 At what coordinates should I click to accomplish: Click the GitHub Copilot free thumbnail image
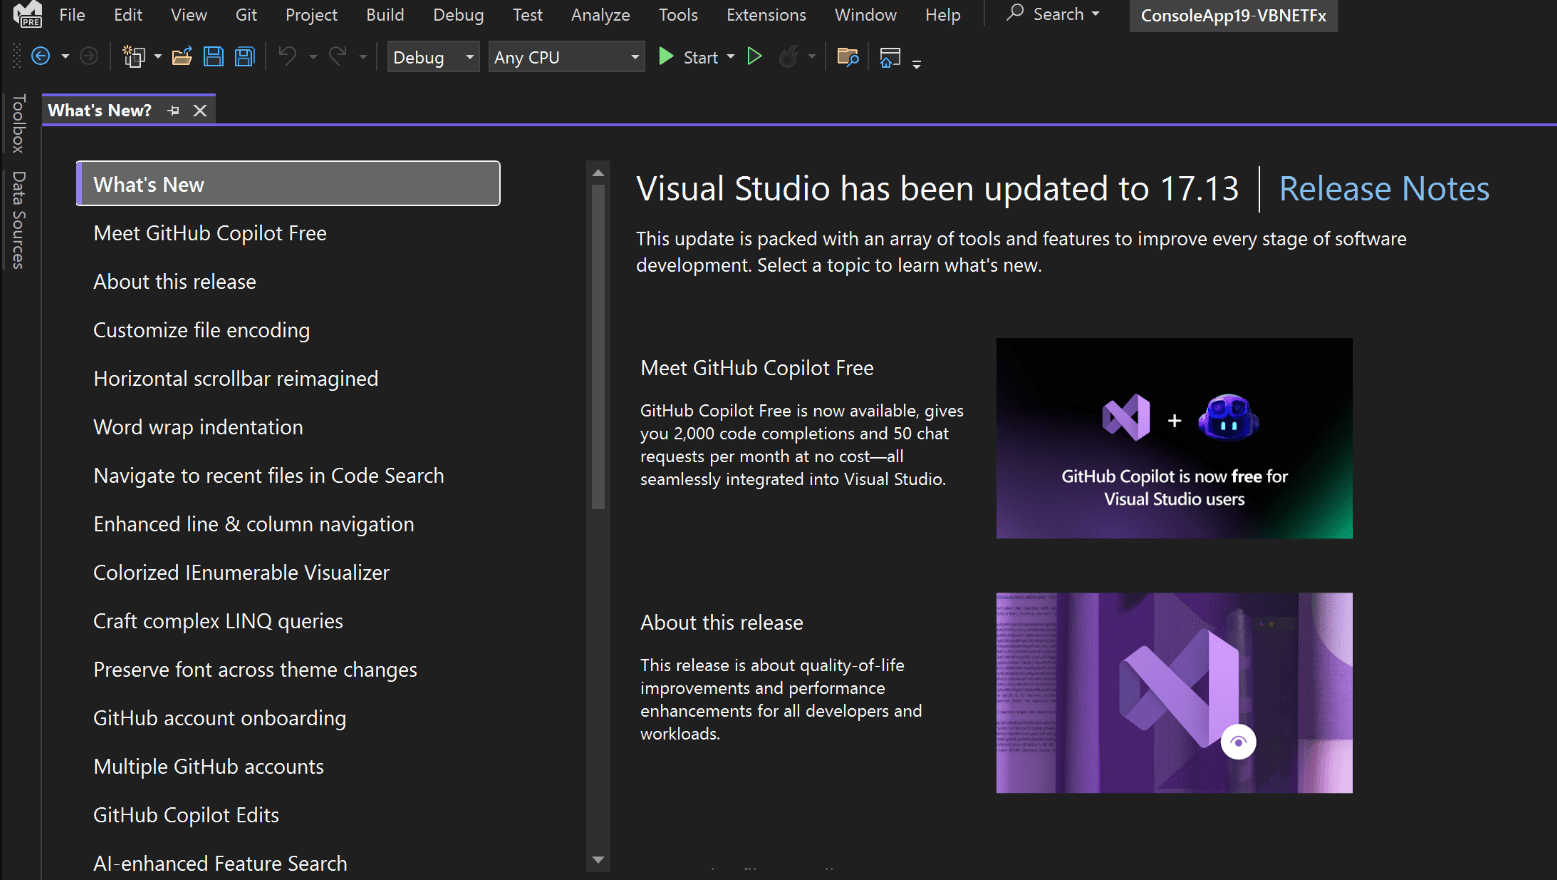click(1174, 438)
